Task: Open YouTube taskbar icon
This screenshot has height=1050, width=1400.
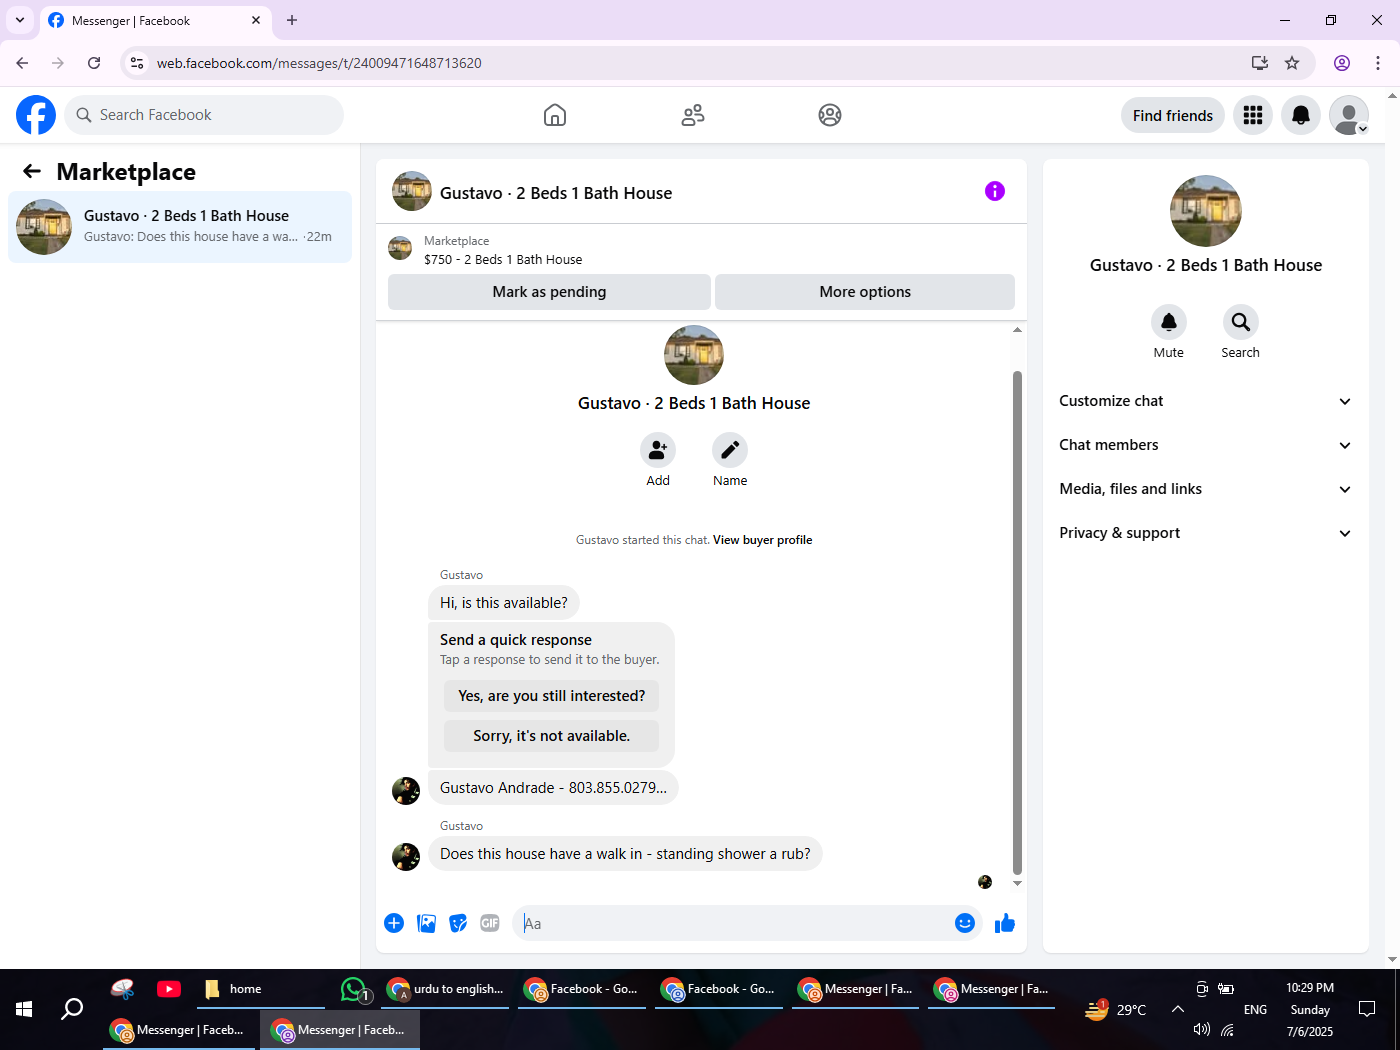Action: tap(169, 989)
